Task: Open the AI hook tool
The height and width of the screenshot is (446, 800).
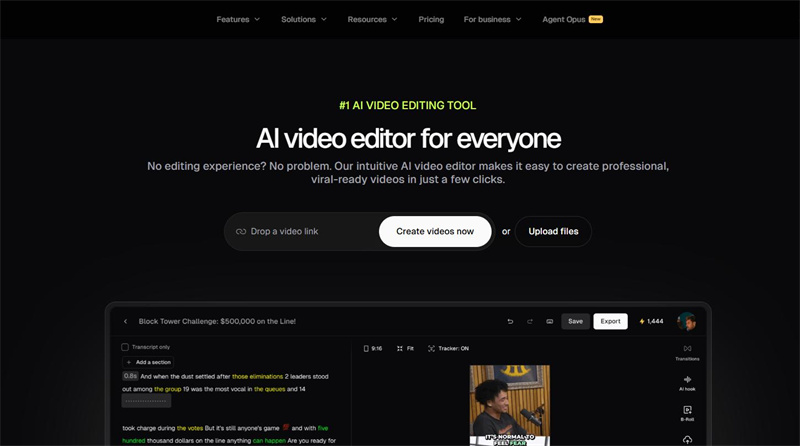Action: pyautogui.click(x=687, y=381)
